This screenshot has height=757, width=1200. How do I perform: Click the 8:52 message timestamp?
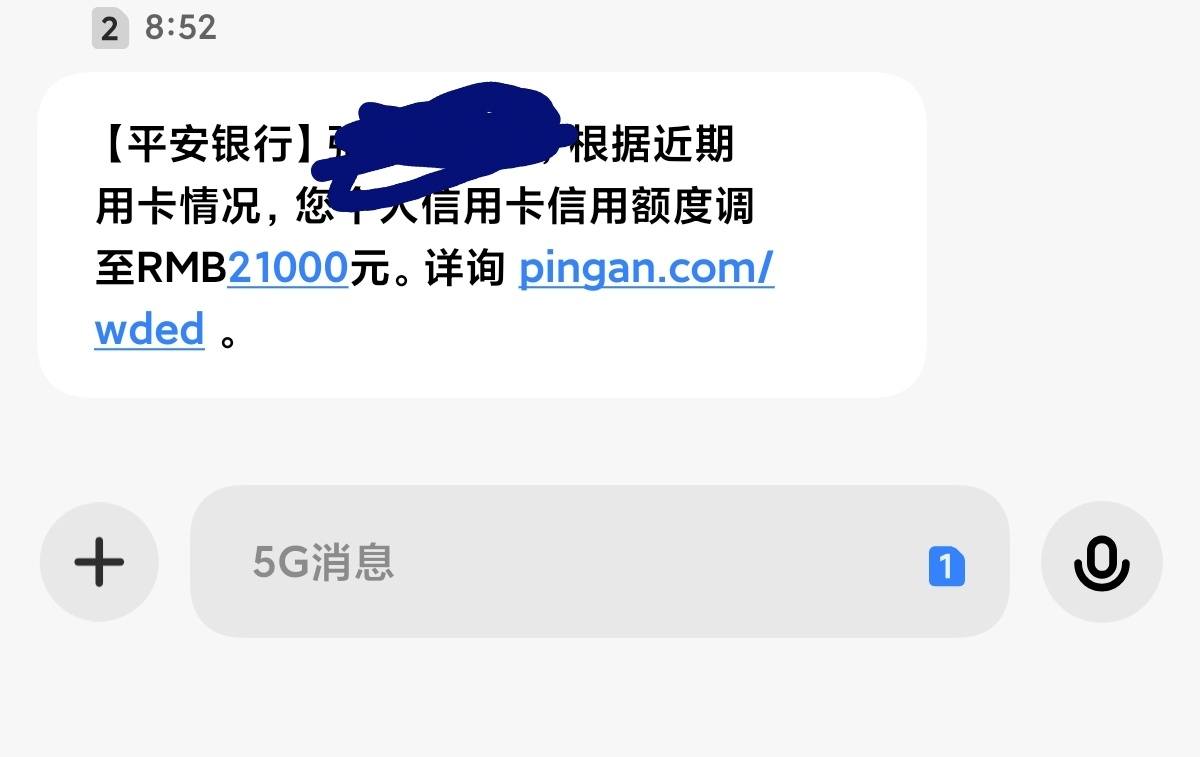coord(181,27)
